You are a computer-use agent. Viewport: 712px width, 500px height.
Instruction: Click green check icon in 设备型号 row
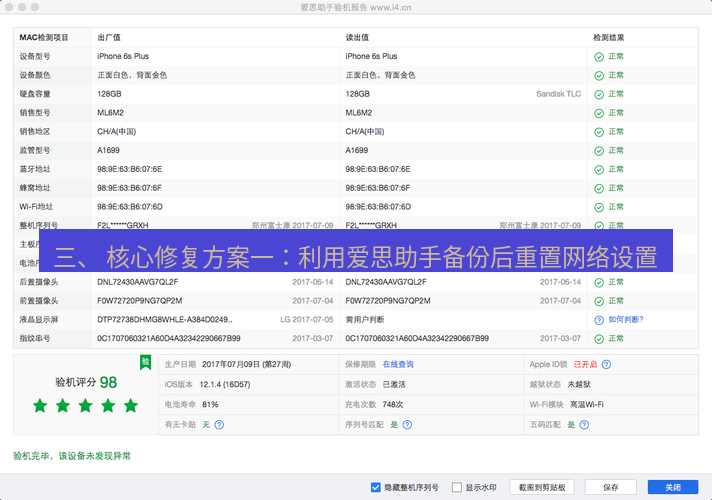[599, 57]
